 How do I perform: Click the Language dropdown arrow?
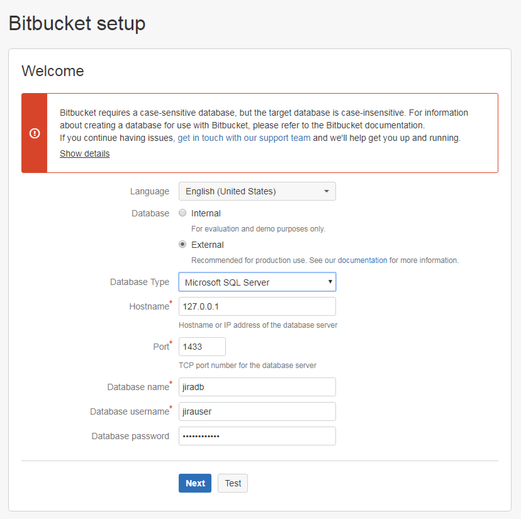click(326, 191)
